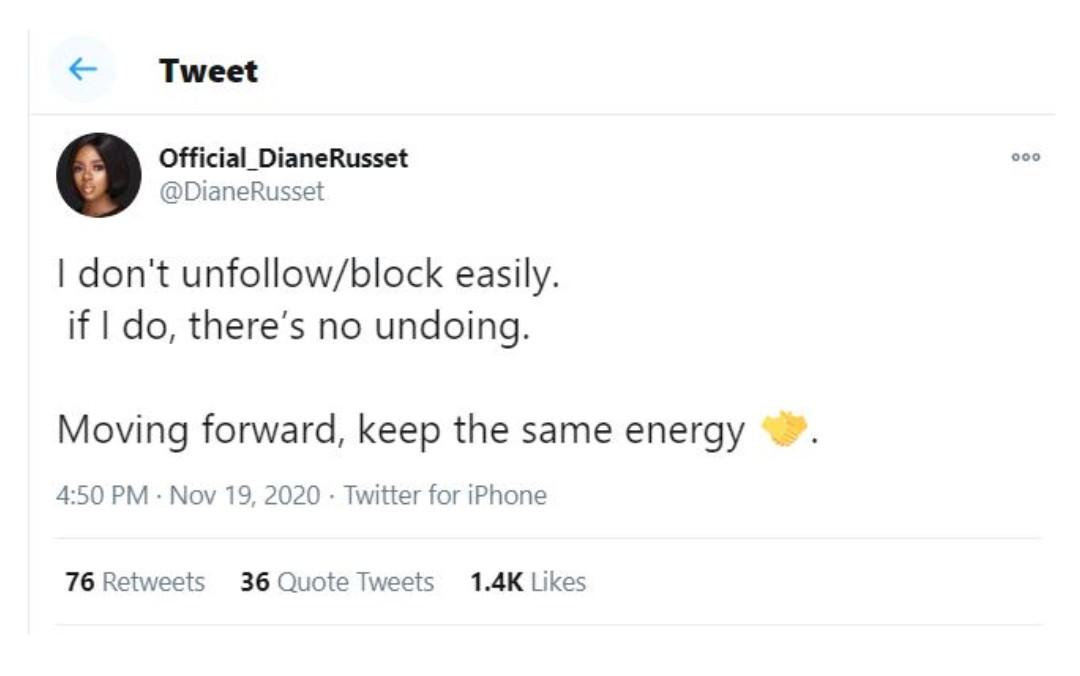Go back using the blue arrow
This screenshot has width=1080, height=676.
(83, 69)
